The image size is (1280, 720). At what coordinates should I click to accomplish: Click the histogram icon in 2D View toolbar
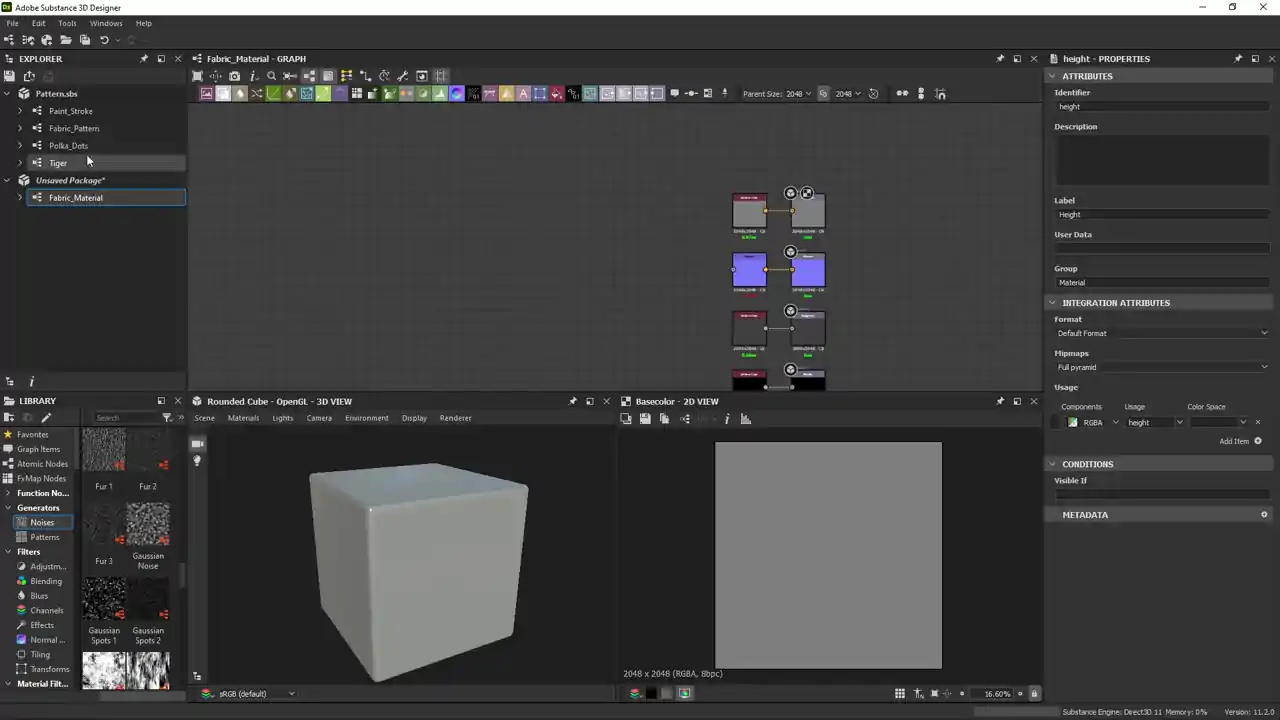click(745, 419)
